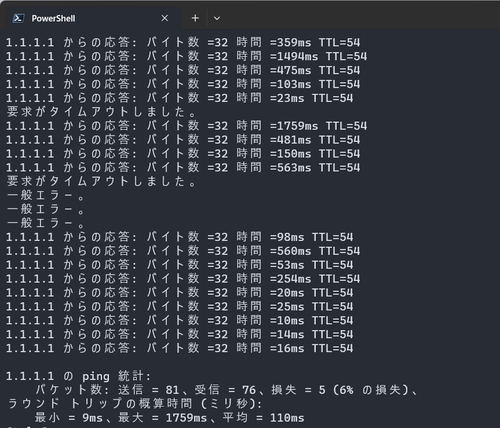Click the '平均 = 110ms' average value

tap(263, 418)
